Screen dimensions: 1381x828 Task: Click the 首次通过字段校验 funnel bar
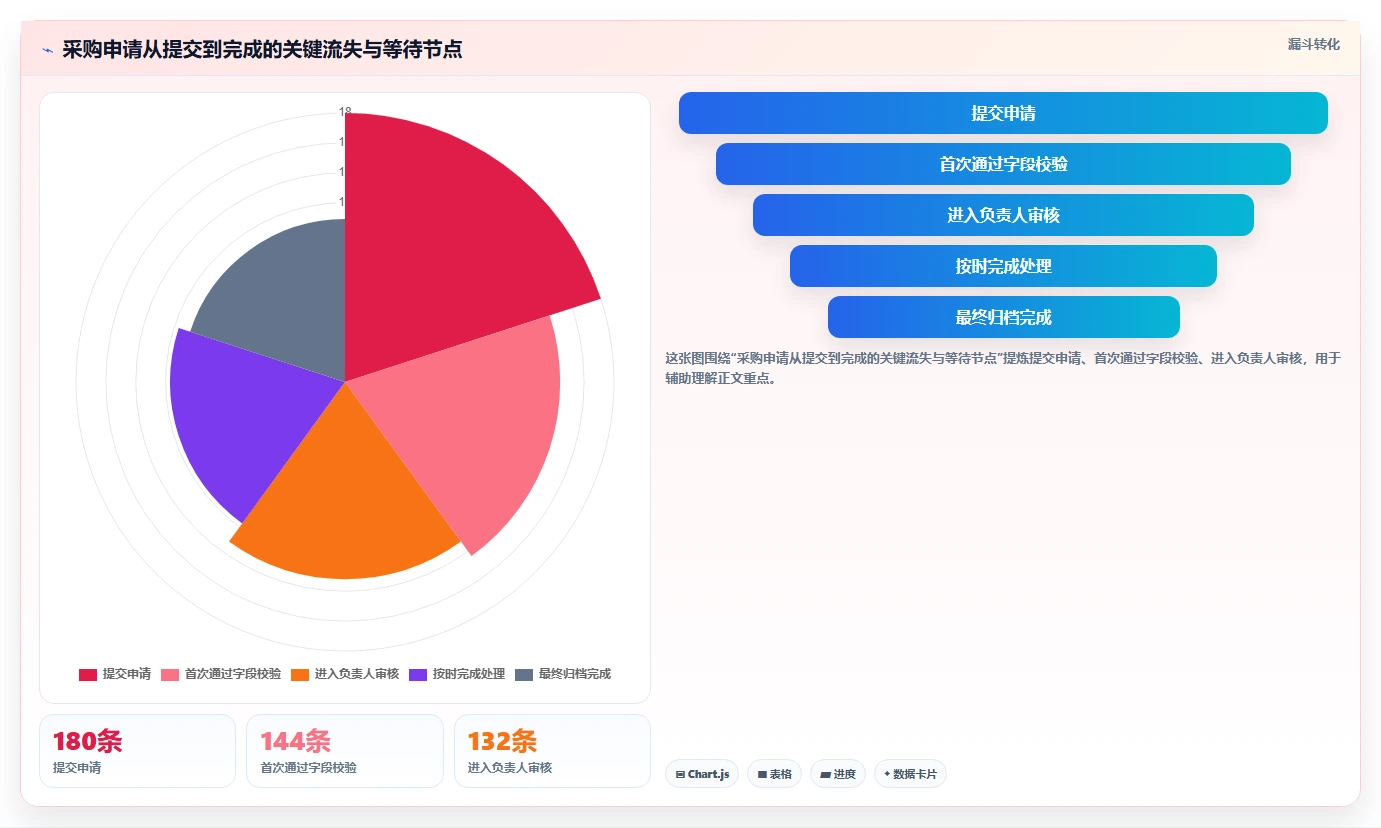1003,164
